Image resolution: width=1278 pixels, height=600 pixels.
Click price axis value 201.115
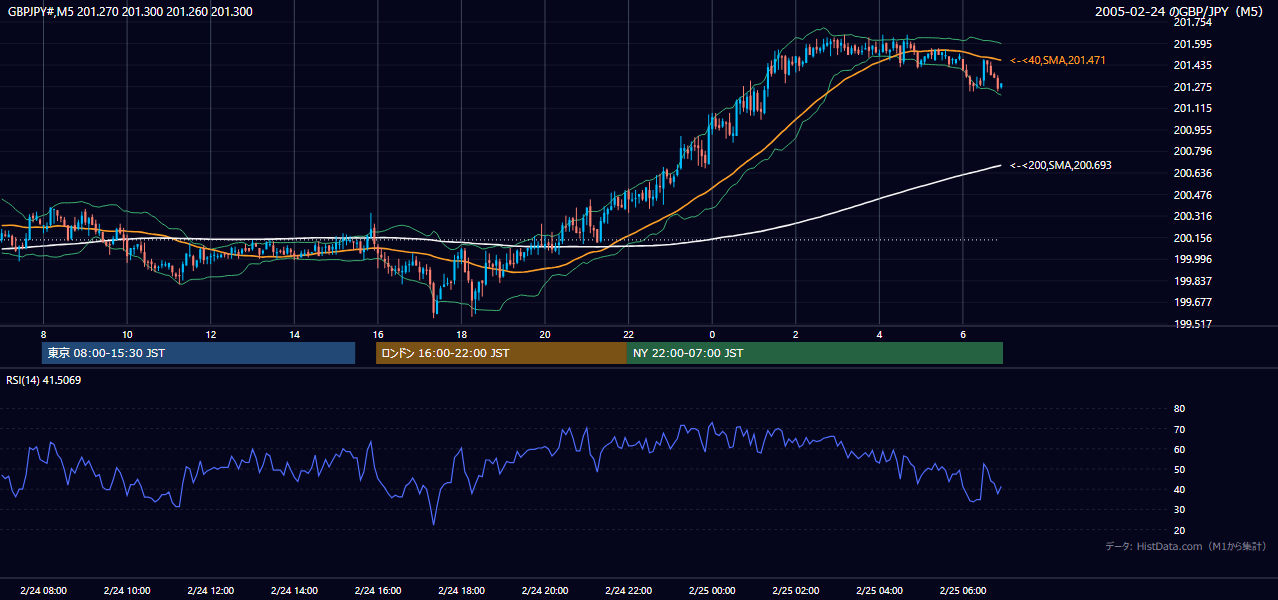(x=1192, y=108)
